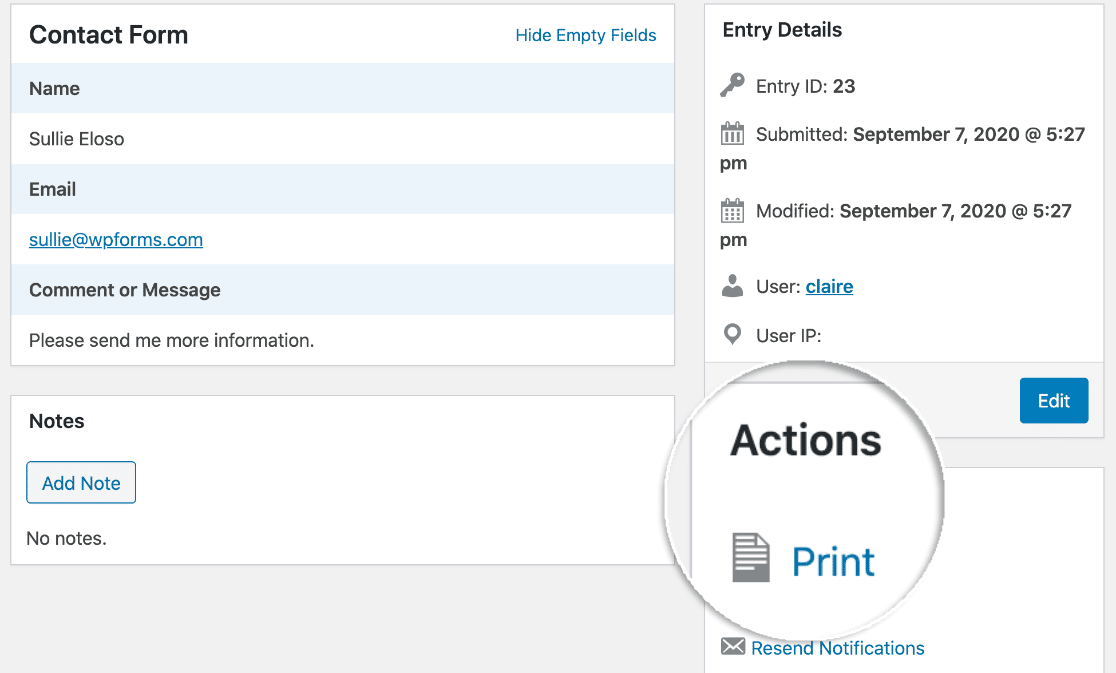This screenshot has width=1116, height=673.
Task: Click the Modified date calendar icon
Action: click(x=732, y=211)
